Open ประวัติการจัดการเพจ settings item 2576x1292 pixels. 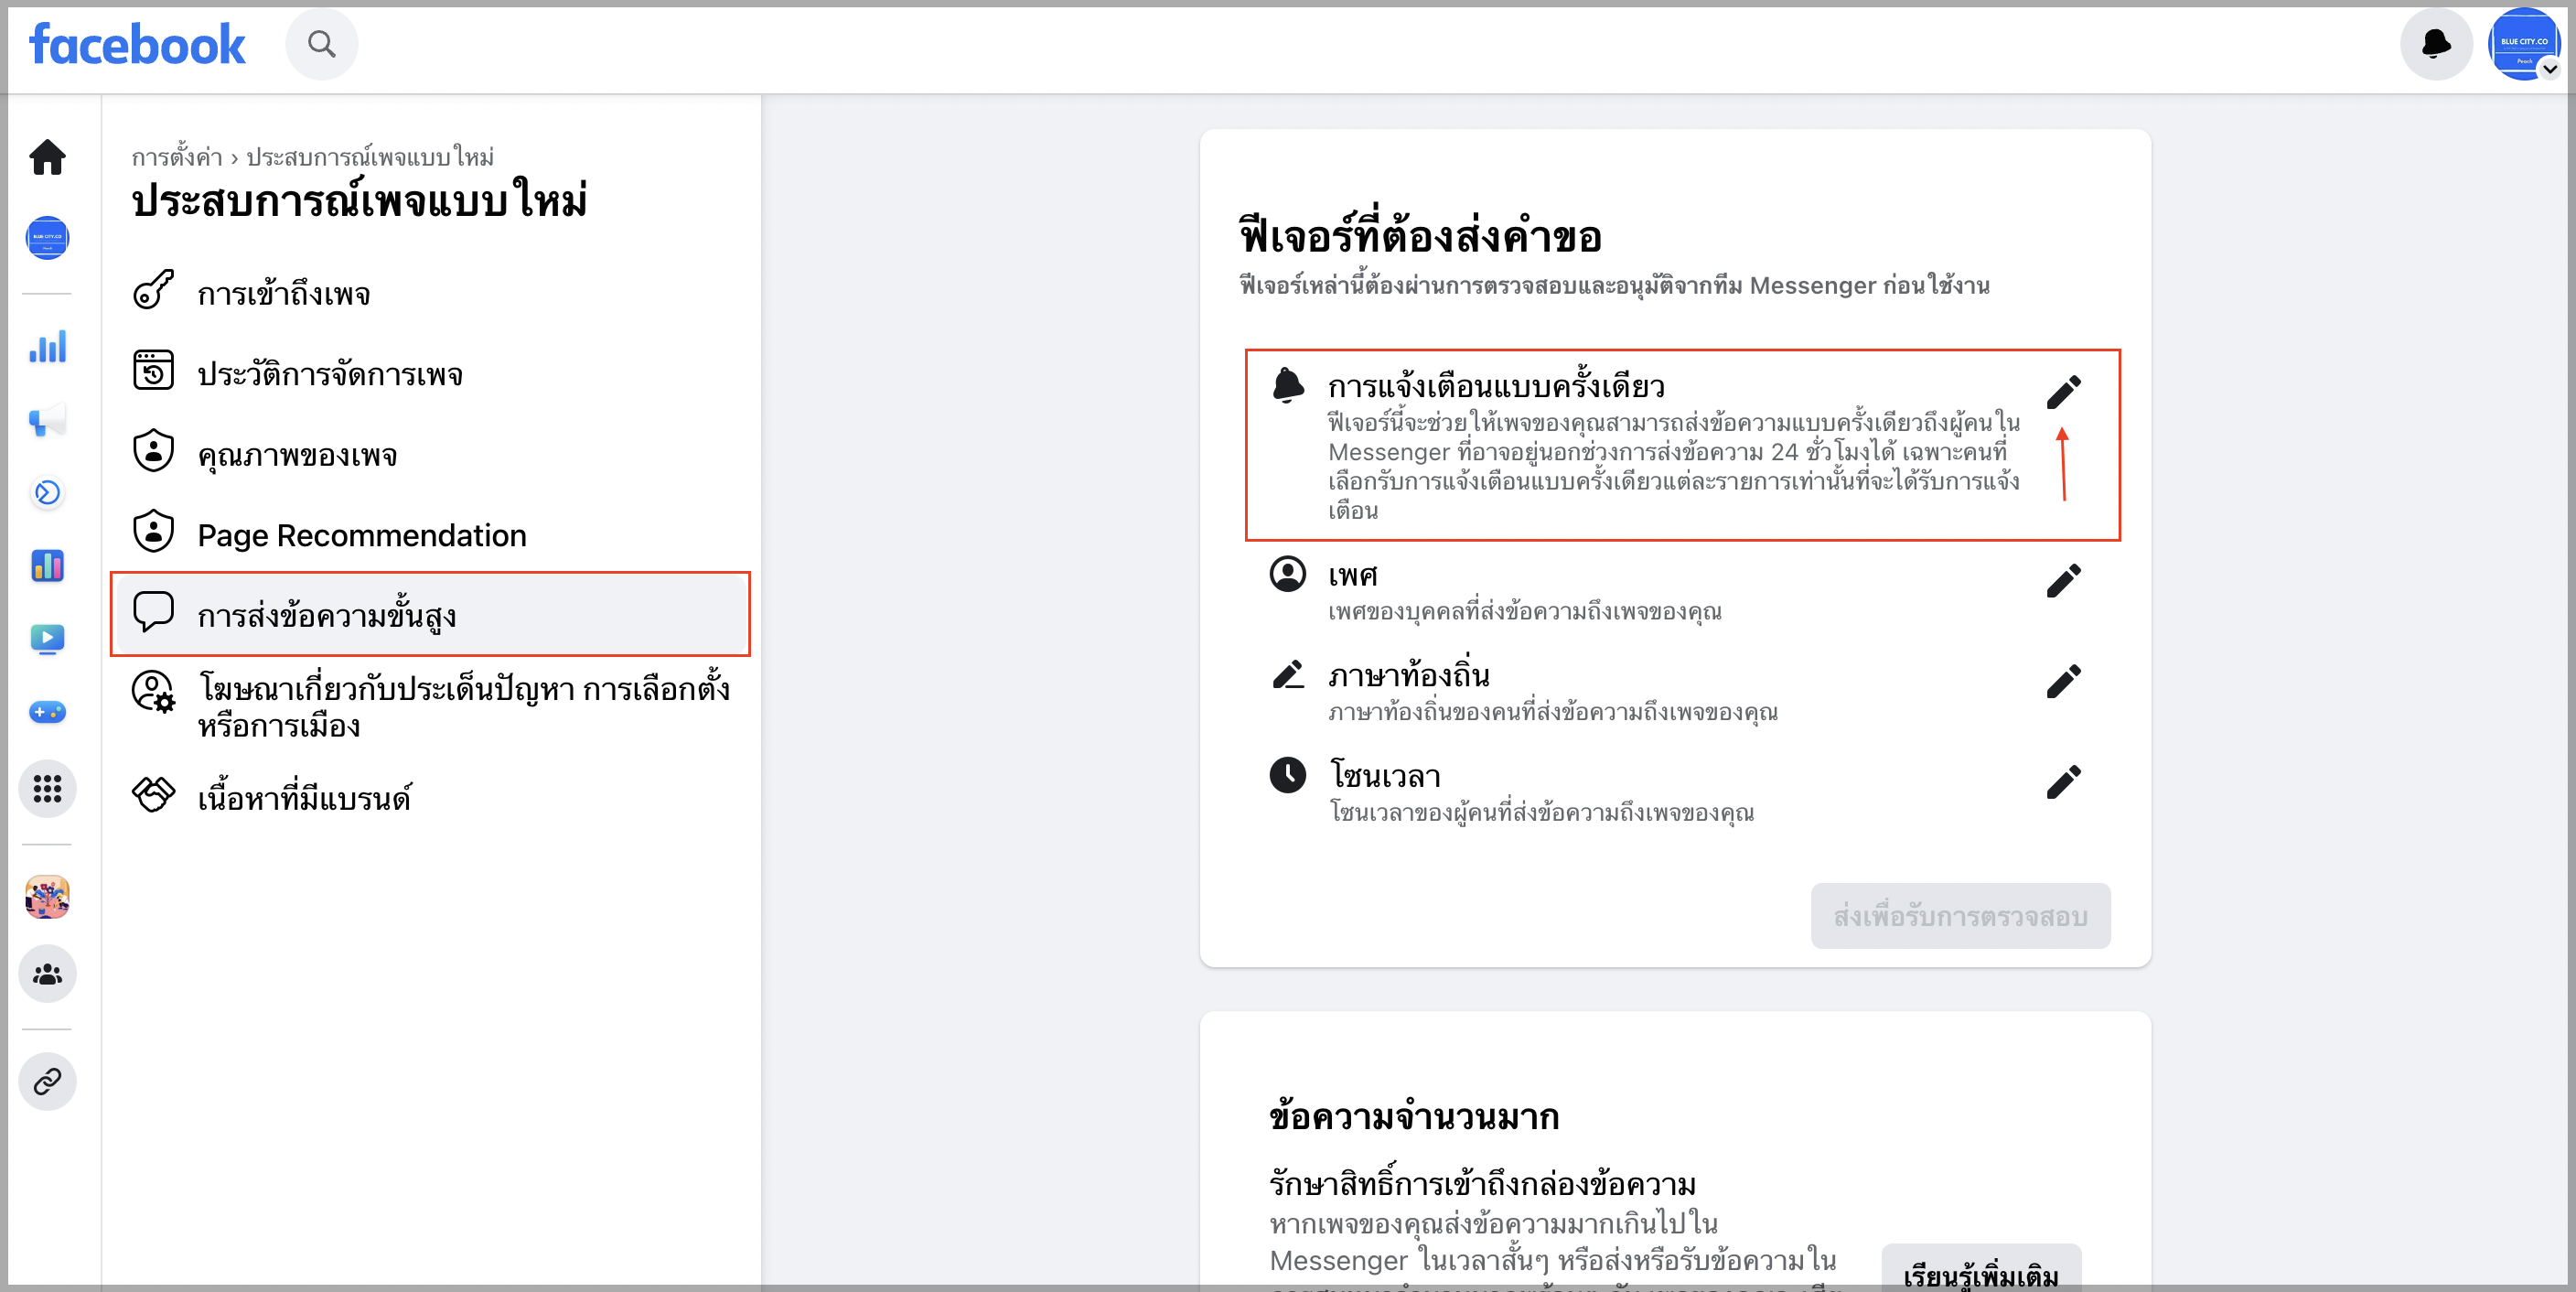pos(430,374)
